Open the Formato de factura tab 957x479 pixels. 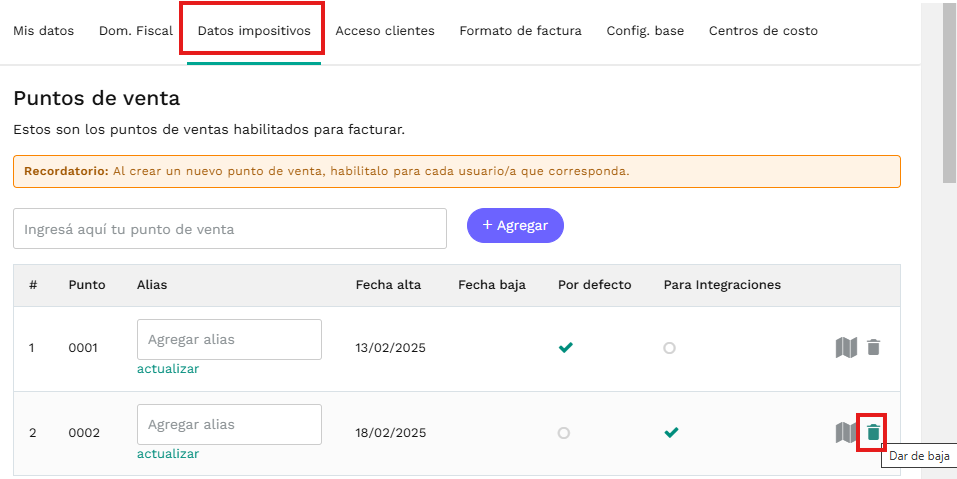click(x=521, y=31)
